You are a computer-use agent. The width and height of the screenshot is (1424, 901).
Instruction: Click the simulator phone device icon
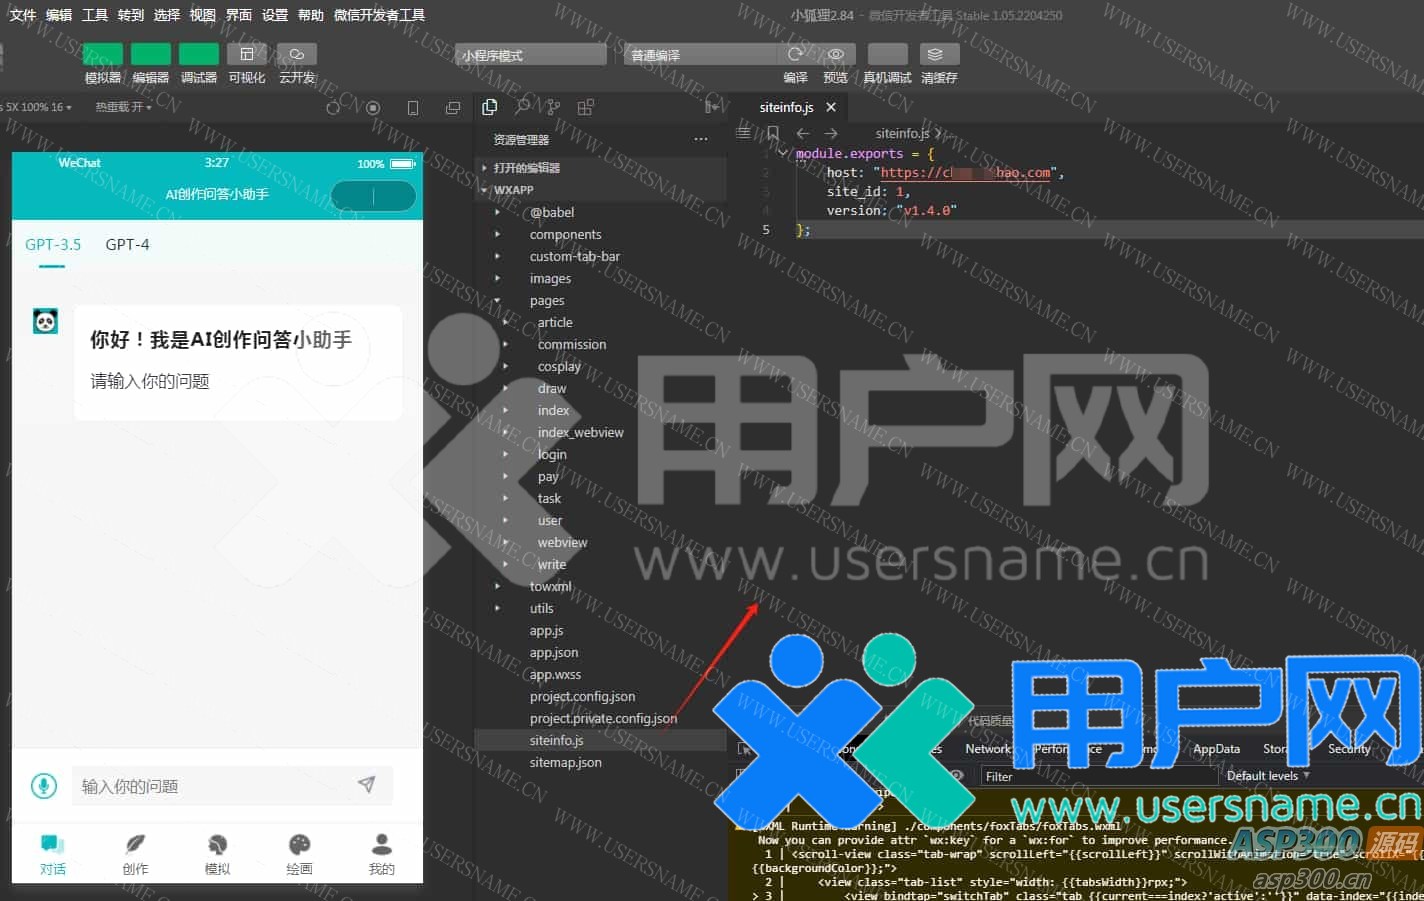(413, 108)
